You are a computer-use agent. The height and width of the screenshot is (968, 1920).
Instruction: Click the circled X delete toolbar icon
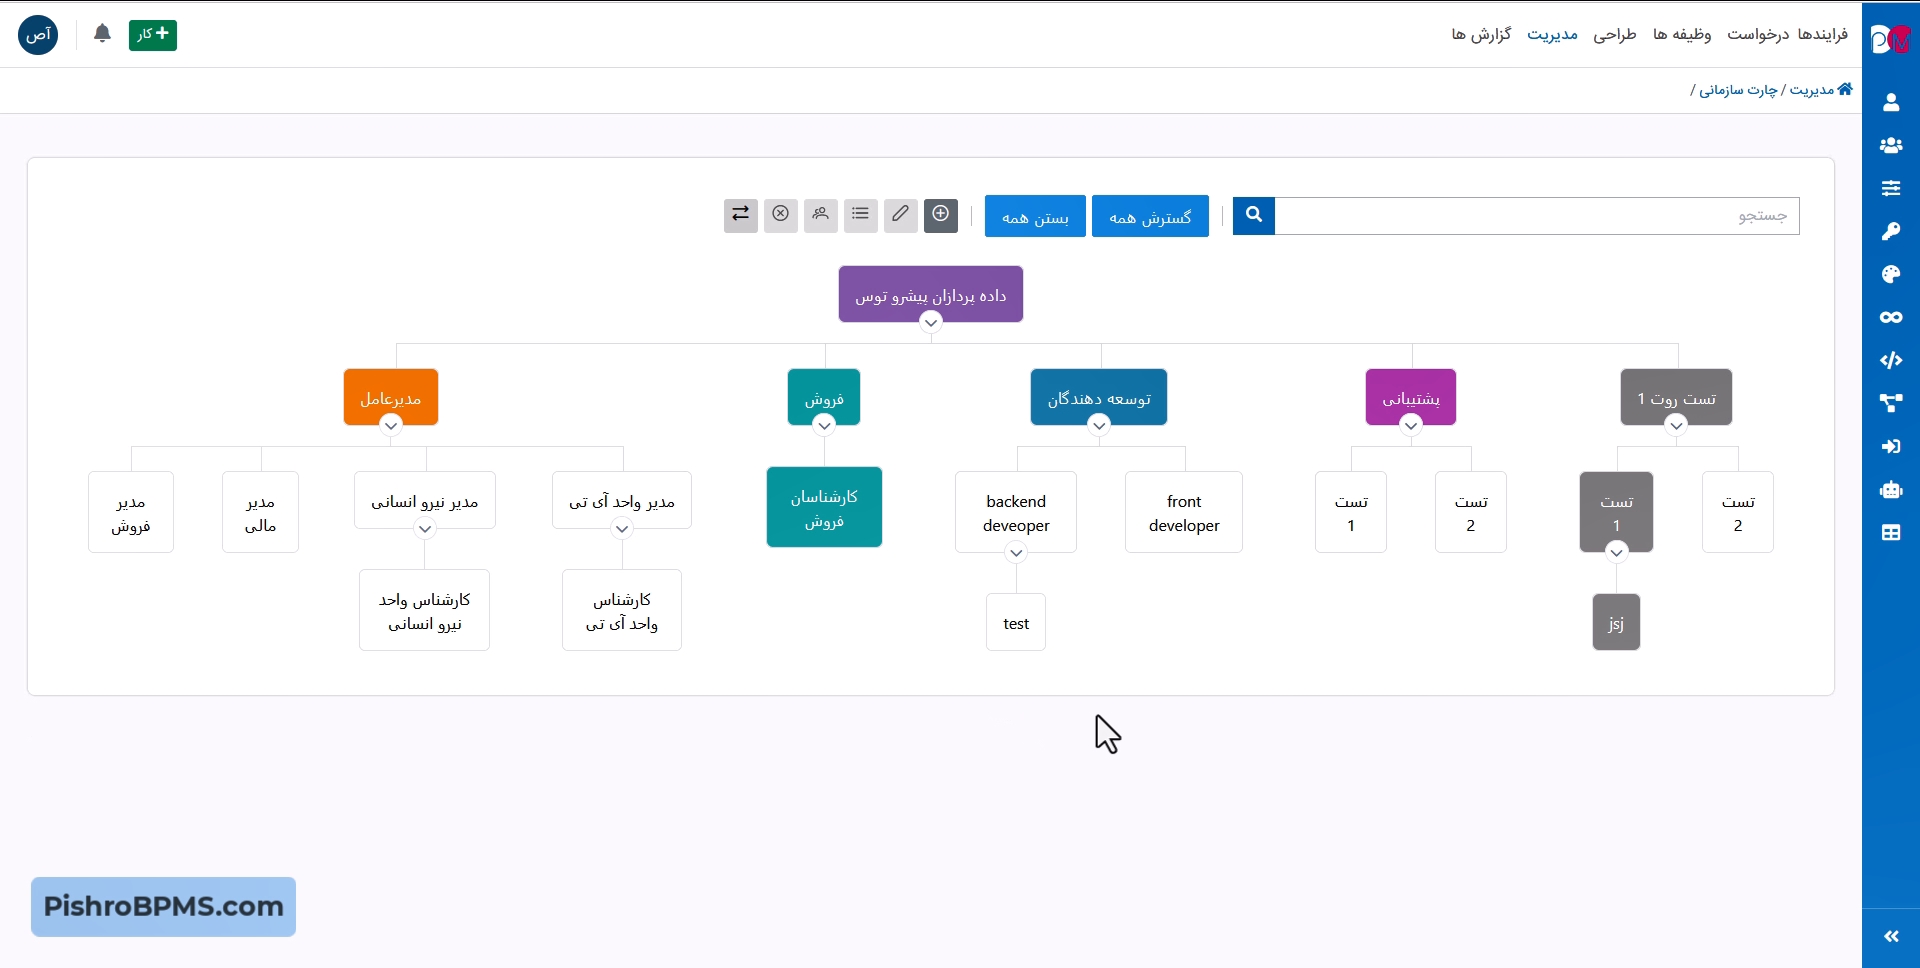780,215
